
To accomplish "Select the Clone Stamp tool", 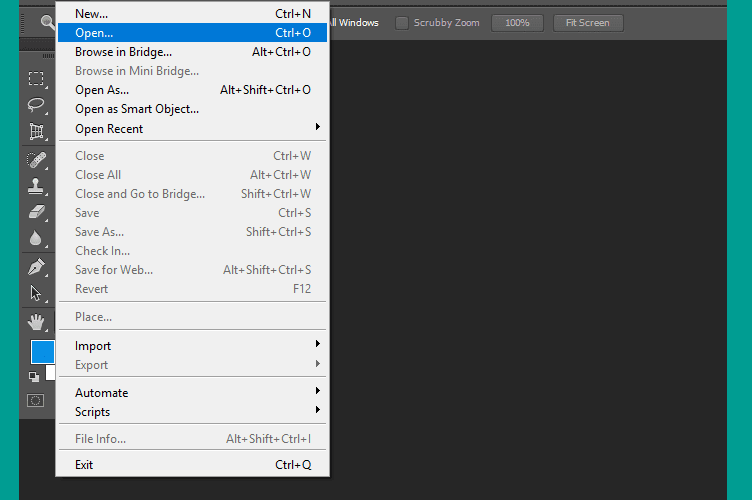I will click(x=36, y=186).
